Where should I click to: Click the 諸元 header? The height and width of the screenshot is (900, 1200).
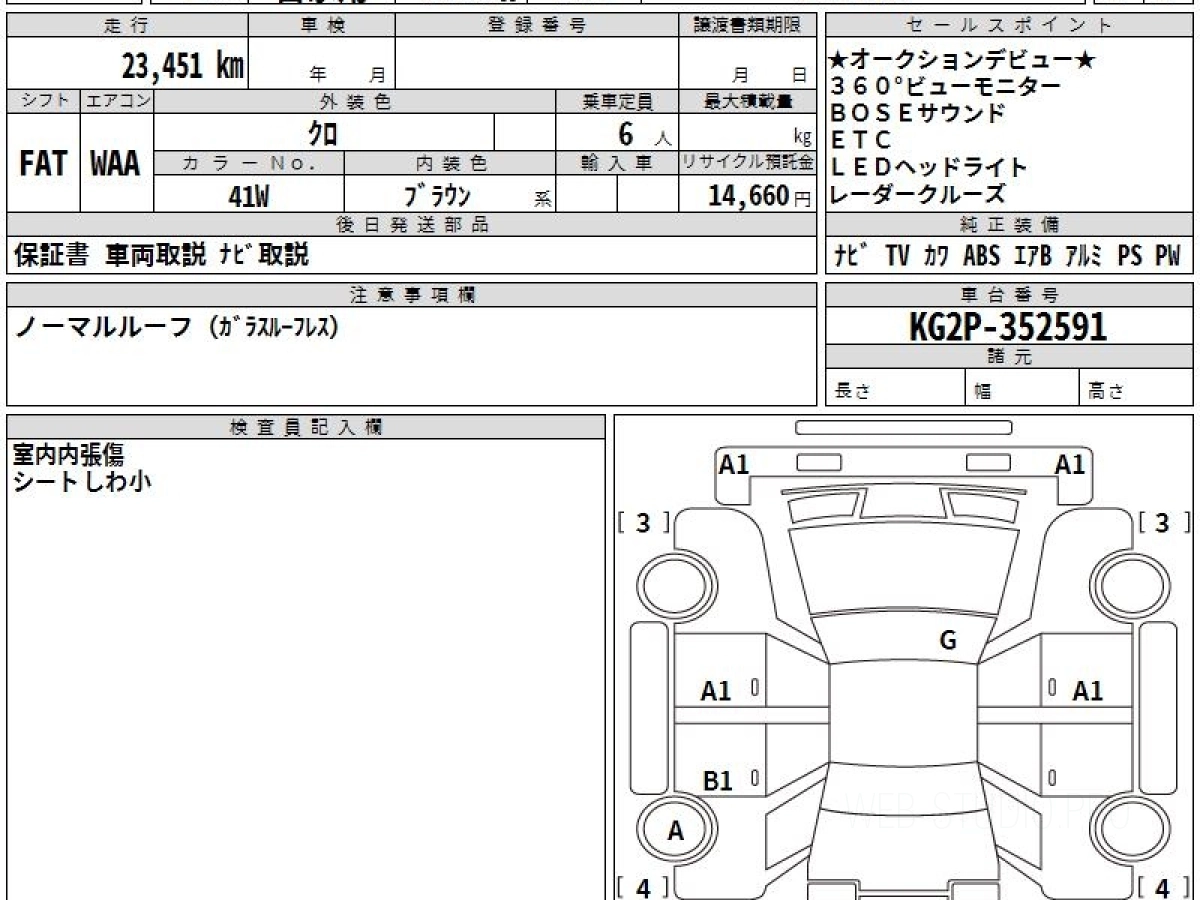click(x=1009, y=357)
